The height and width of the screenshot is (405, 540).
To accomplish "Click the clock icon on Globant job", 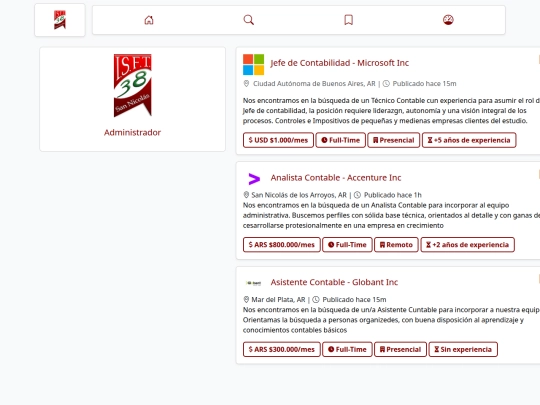I will click(316, 299).
